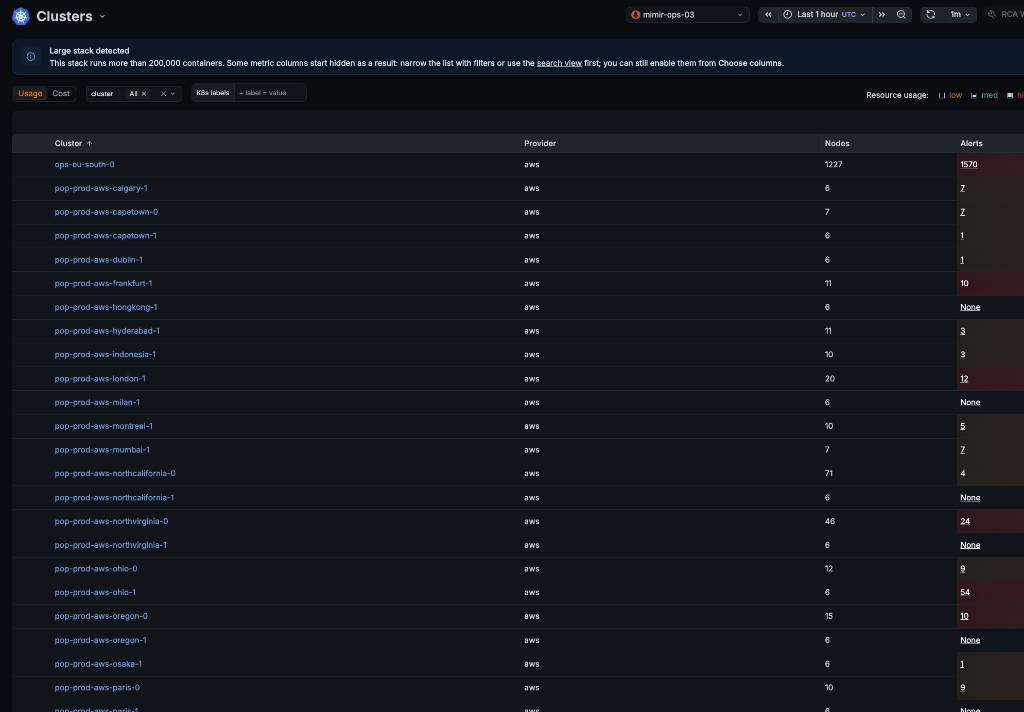The width and height of the screenshot is (1024, 712).
Task: Open cluster pop-prod-aws-capetown-1
Action: pos(106,236)
